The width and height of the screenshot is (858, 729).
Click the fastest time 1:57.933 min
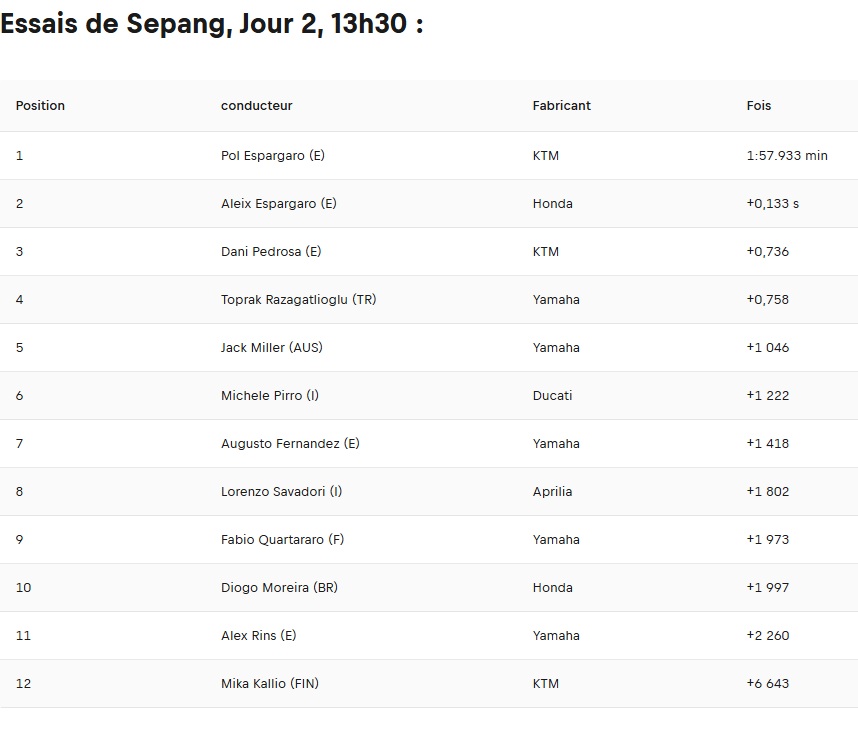[787, 156]
